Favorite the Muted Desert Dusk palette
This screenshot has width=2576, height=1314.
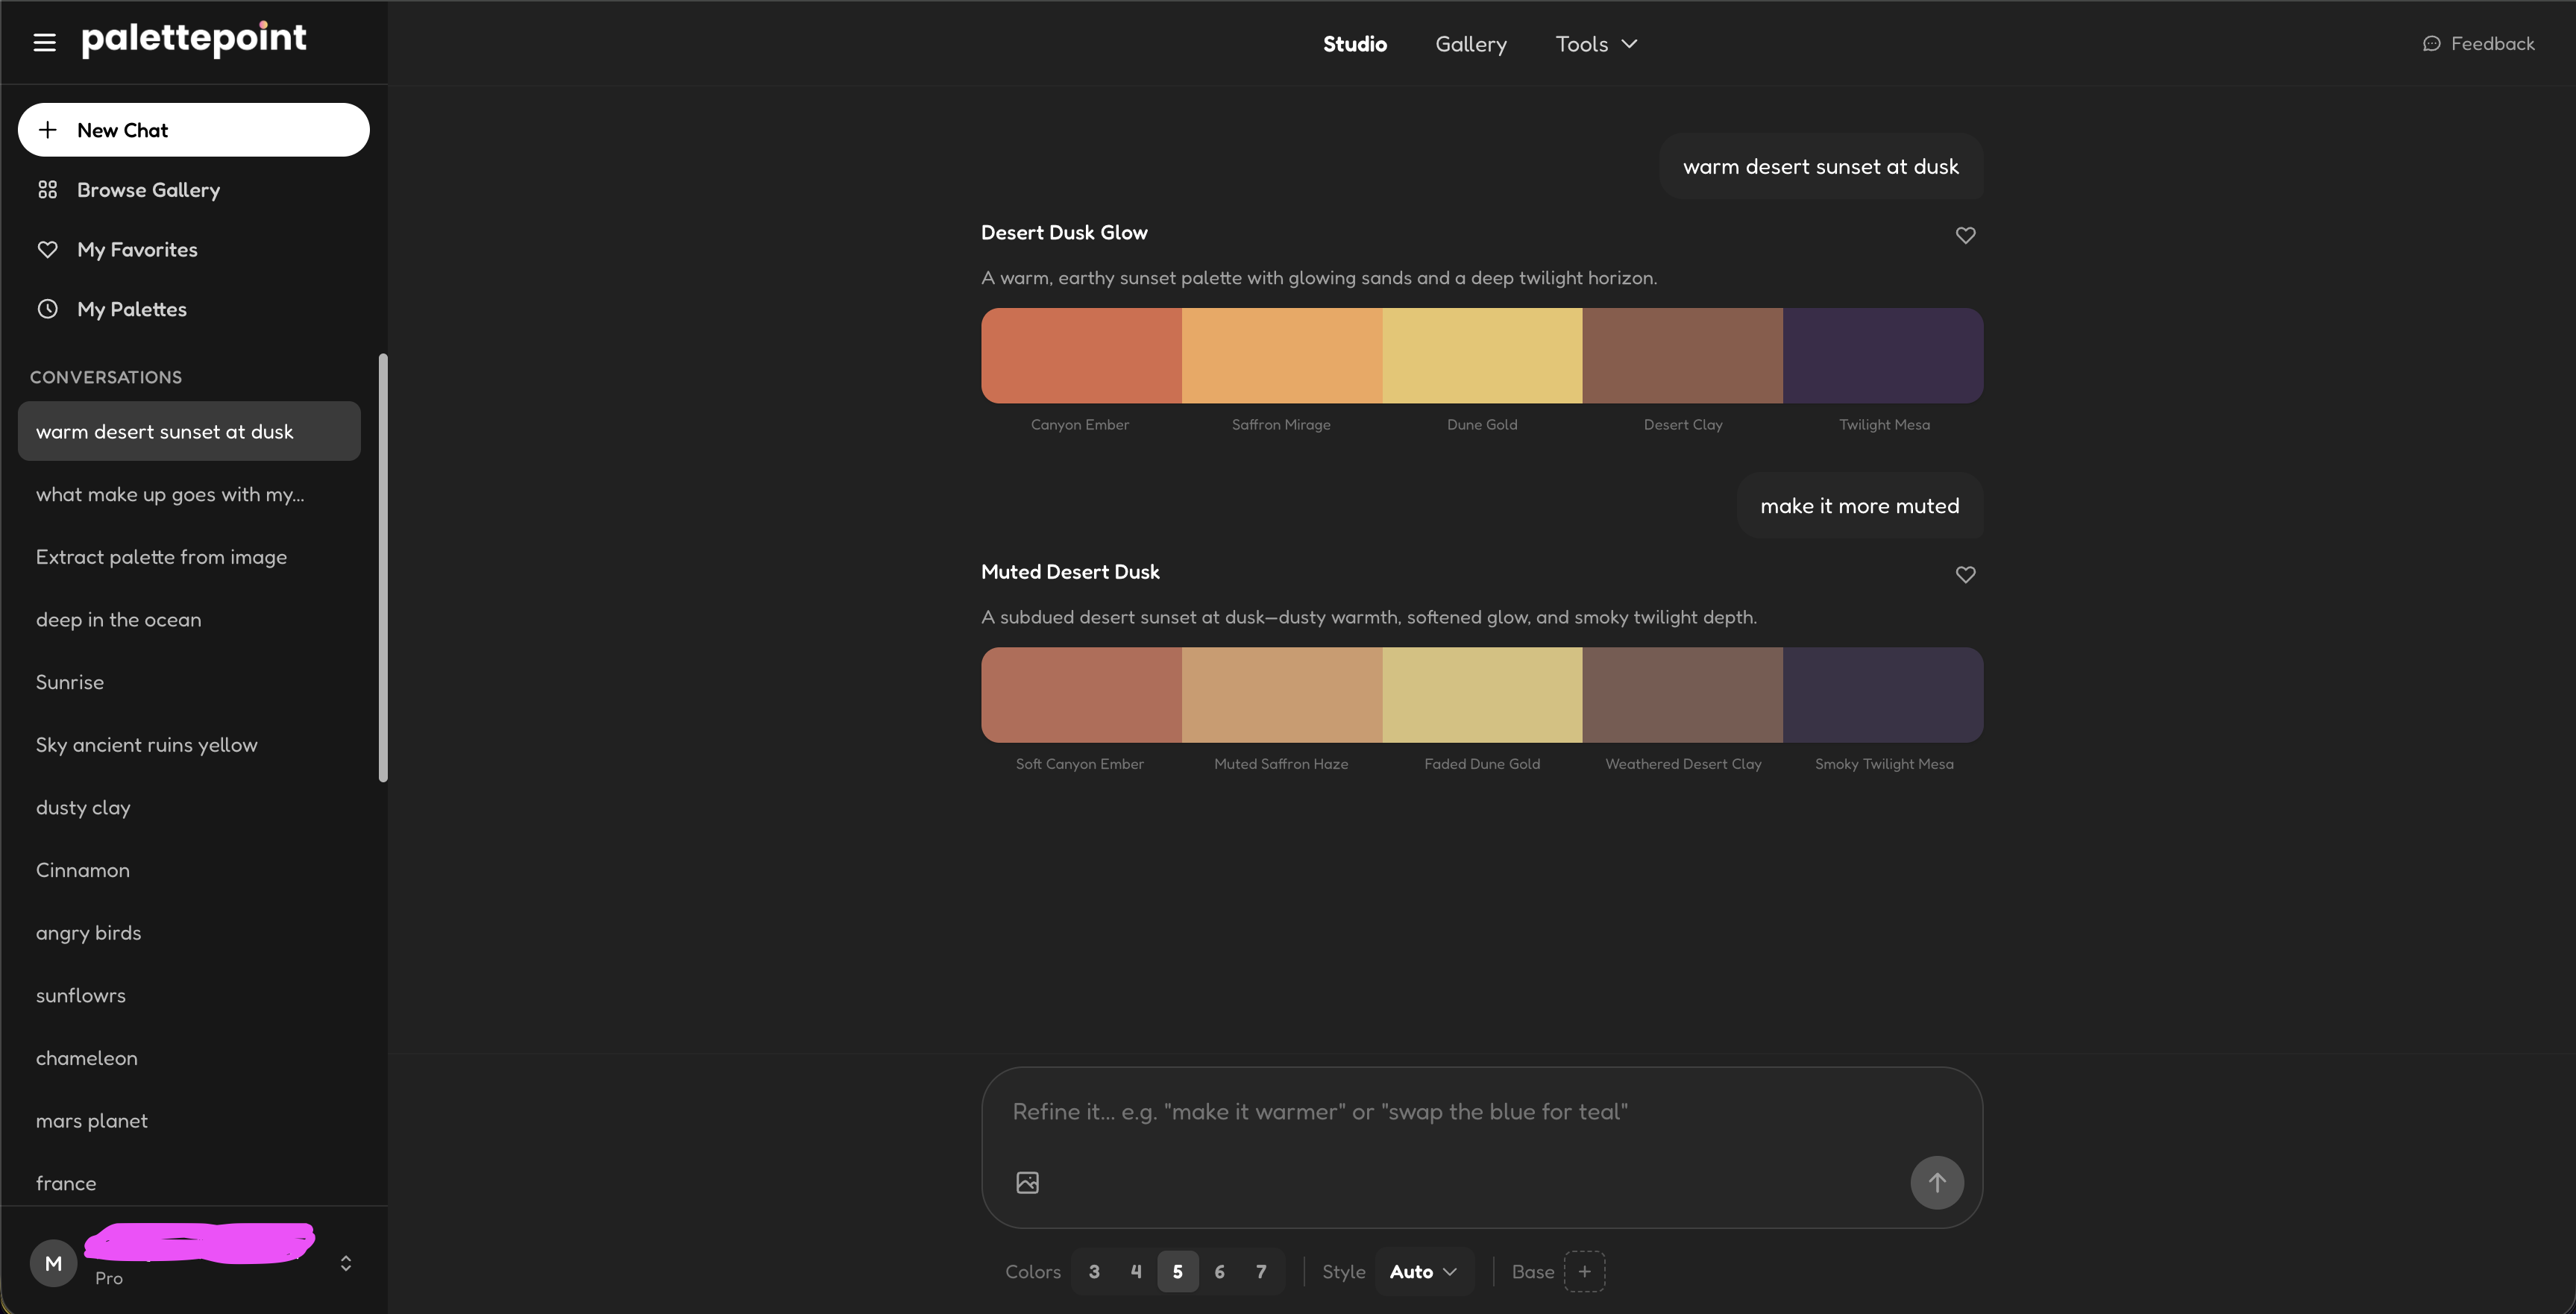coord(1965,574)
